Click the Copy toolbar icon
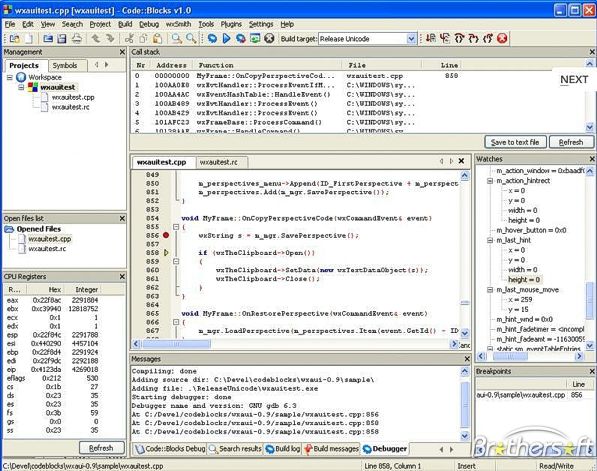597x471 pixels. click(x=143, y=38)
